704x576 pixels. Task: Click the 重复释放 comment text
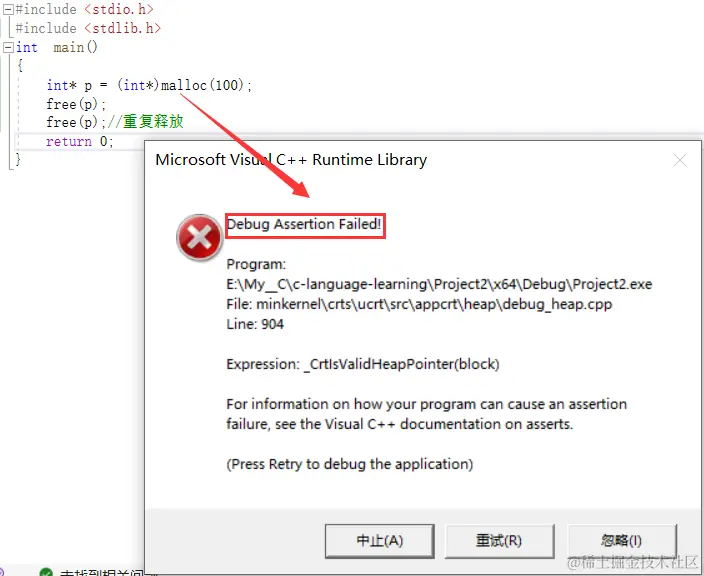click(153, 122)
